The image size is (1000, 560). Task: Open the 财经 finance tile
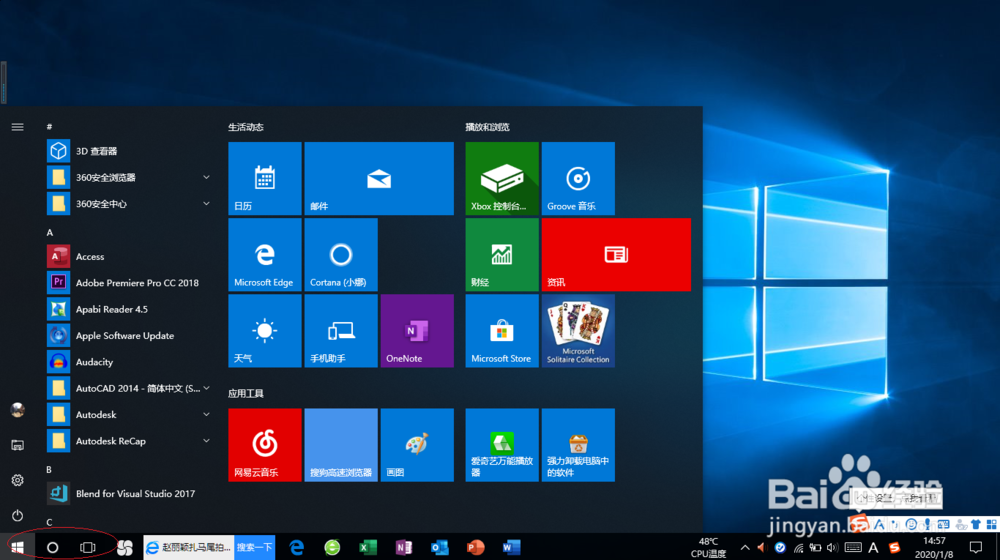[502, 254]
